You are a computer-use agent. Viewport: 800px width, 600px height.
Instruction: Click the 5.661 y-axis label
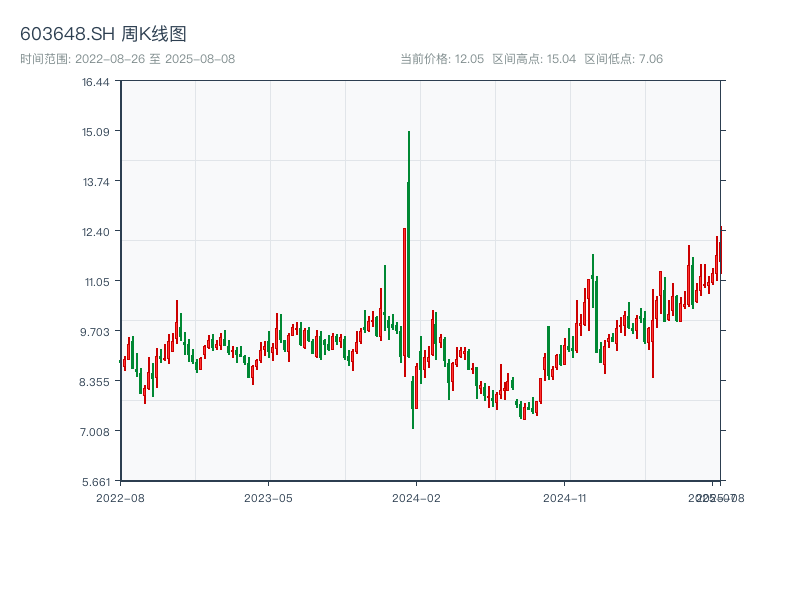[x=96, y=482]
